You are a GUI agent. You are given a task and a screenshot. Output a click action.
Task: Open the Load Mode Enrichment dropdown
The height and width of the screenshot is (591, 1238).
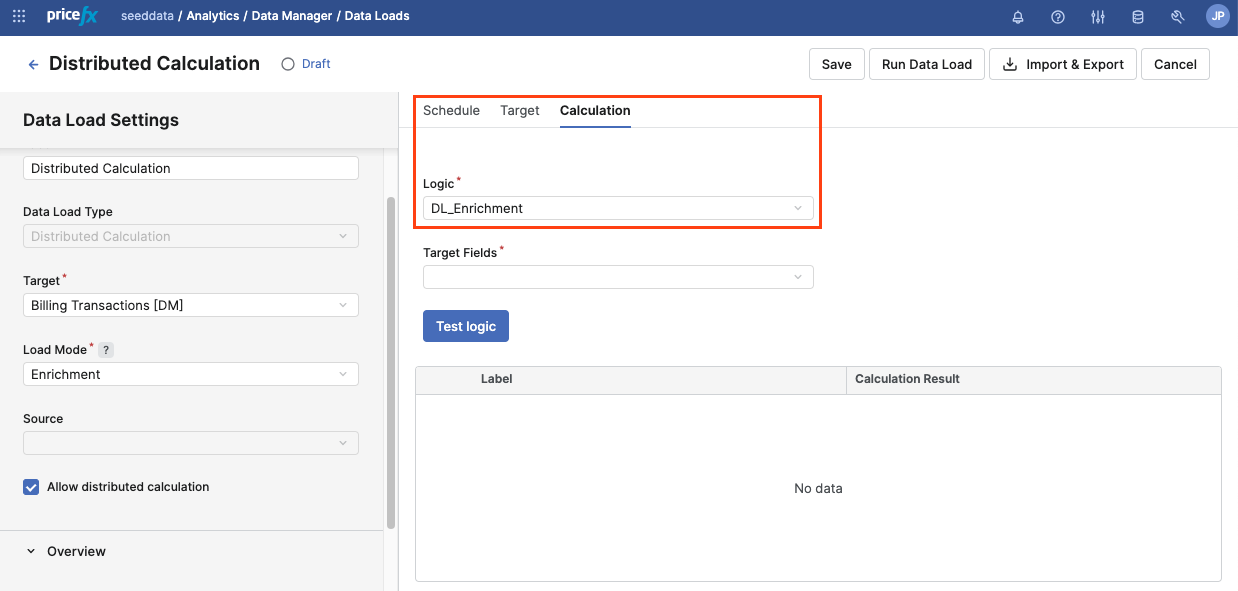[x=190, y=374]
